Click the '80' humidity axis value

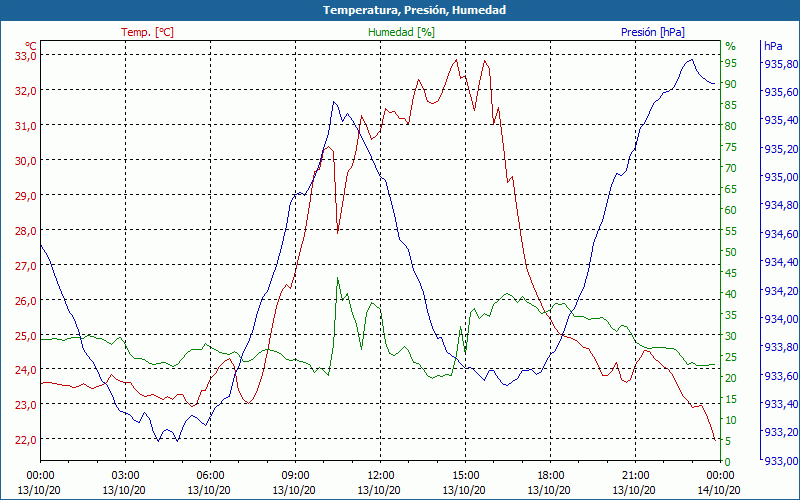click(x=731, y=126)
